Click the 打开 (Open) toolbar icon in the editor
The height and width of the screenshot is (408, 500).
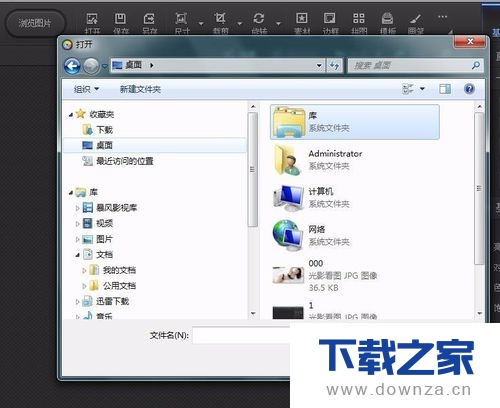click(92, 19)
